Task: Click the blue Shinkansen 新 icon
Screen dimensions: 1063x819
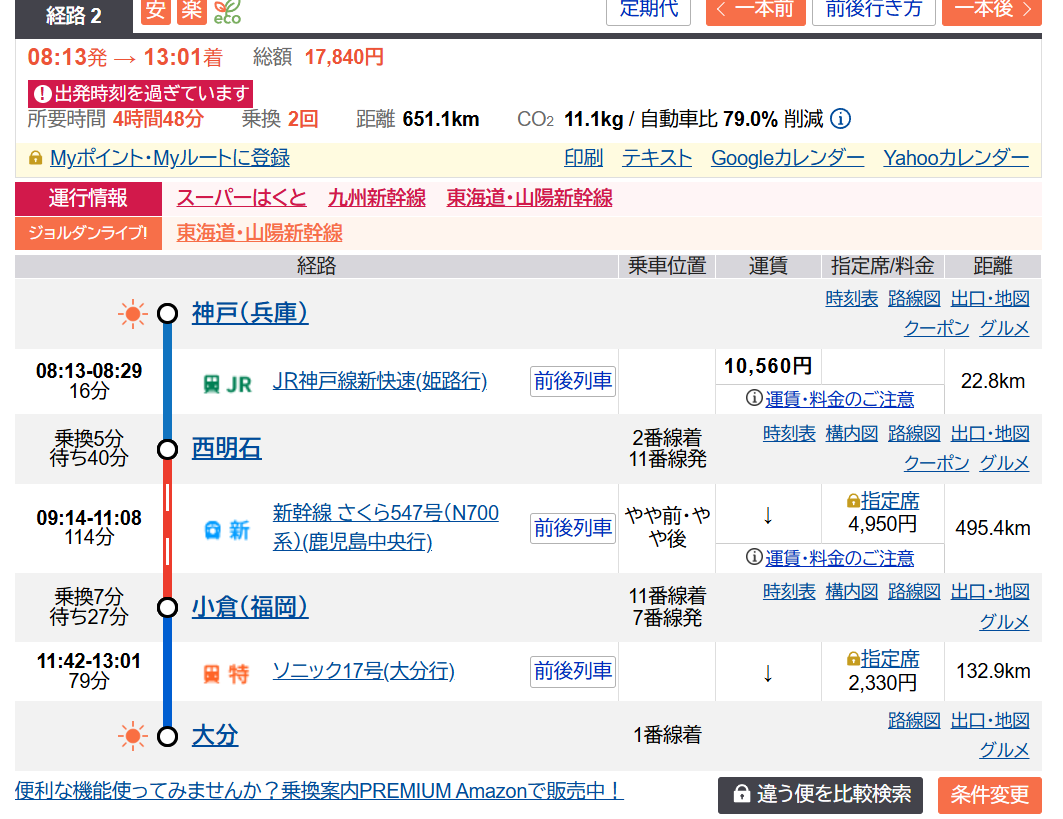Action: [227, 530]
